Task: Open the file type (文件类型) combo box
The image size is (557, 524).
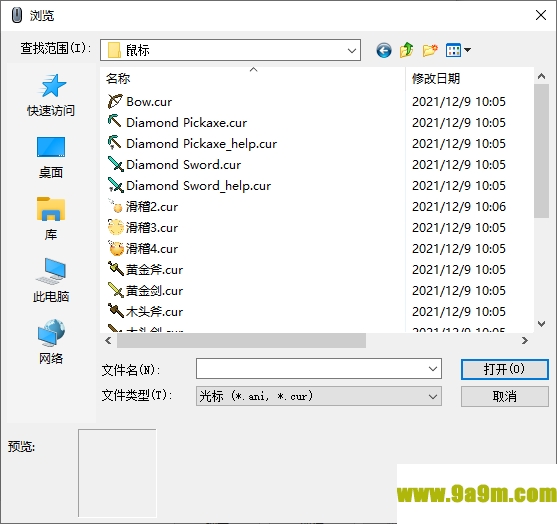Action: pos(319,396)
